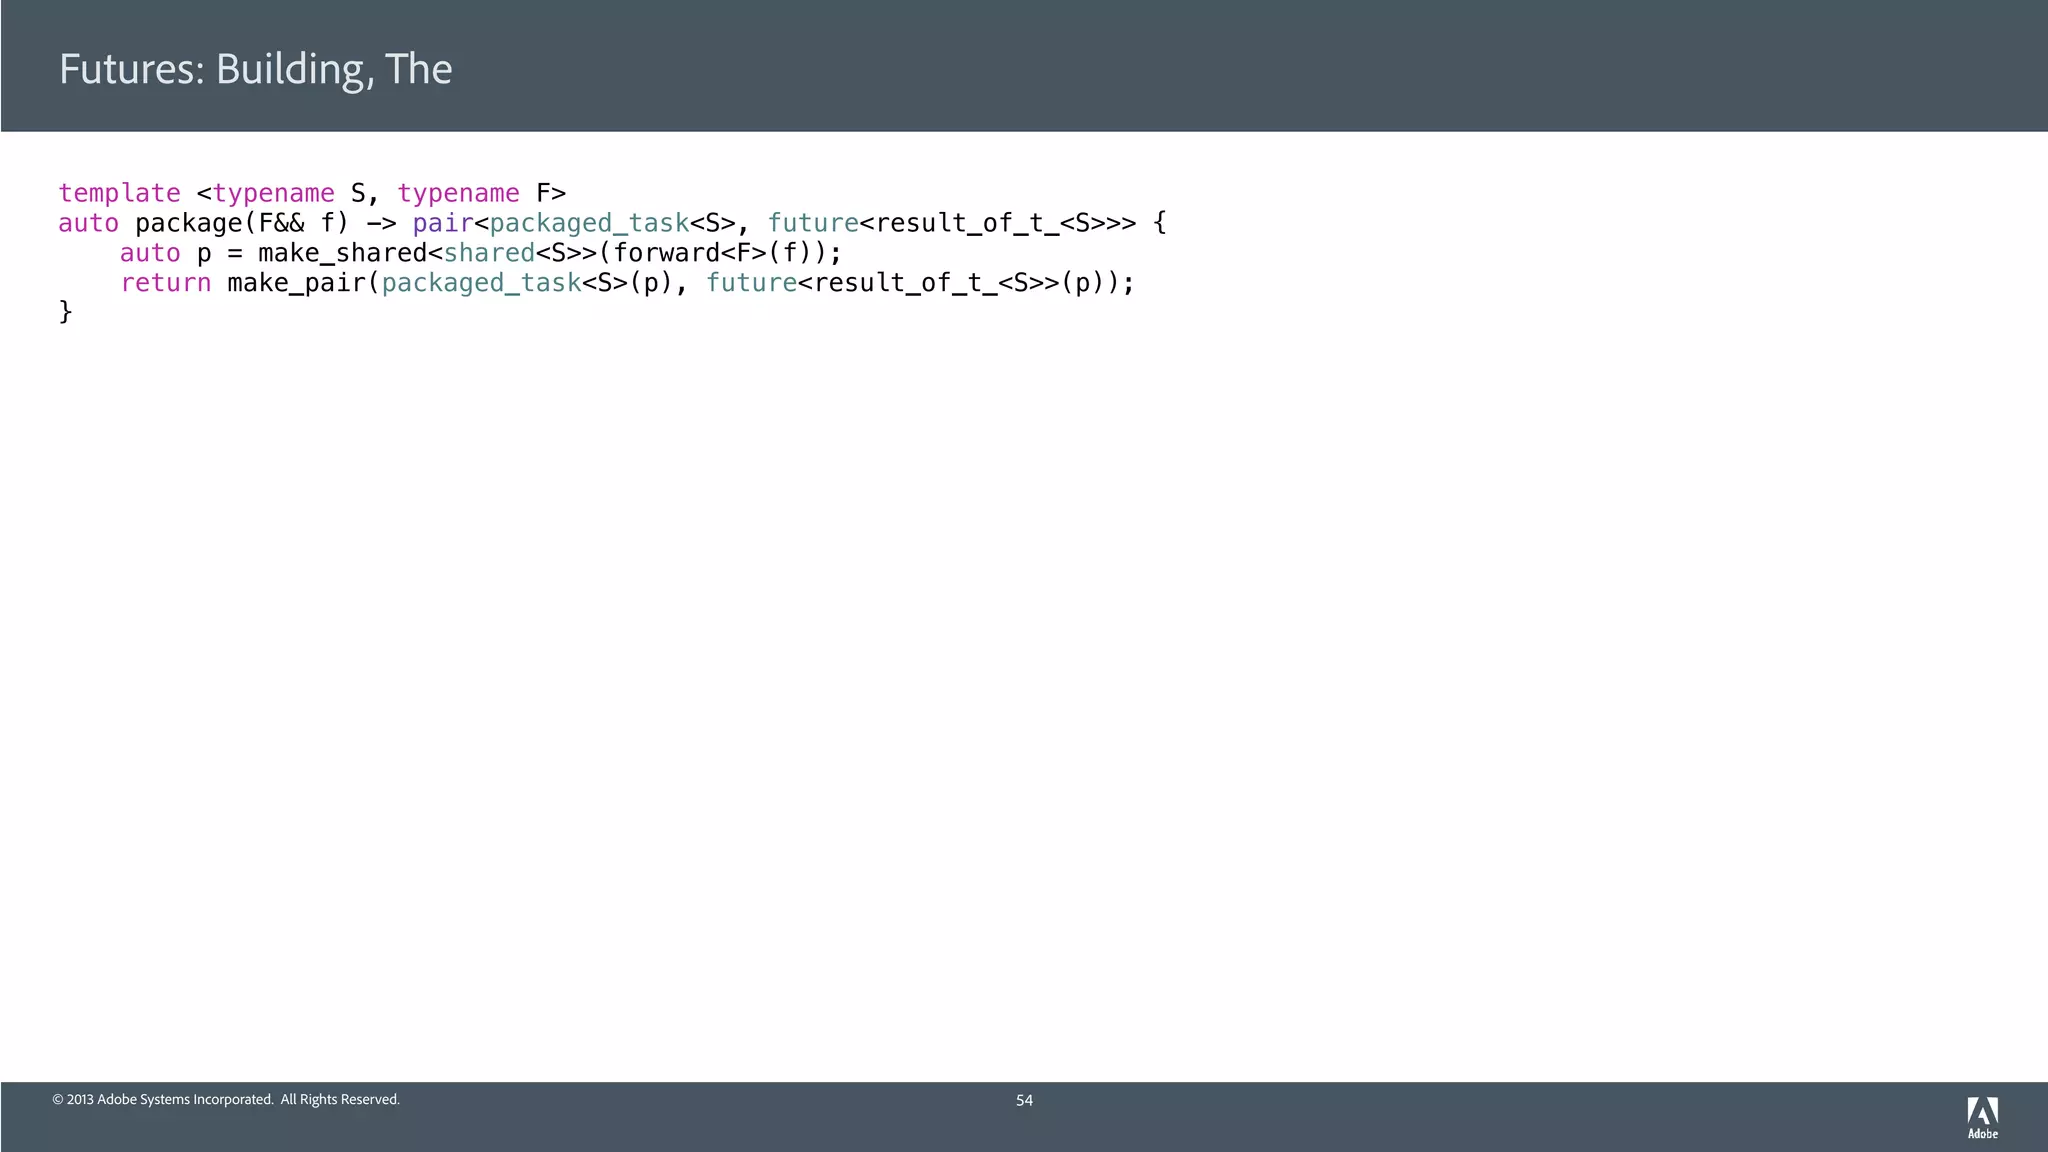Screen dimensions: 2048x1152
Task: Click the teal 'shared' type name
Action: click(489, 253)
